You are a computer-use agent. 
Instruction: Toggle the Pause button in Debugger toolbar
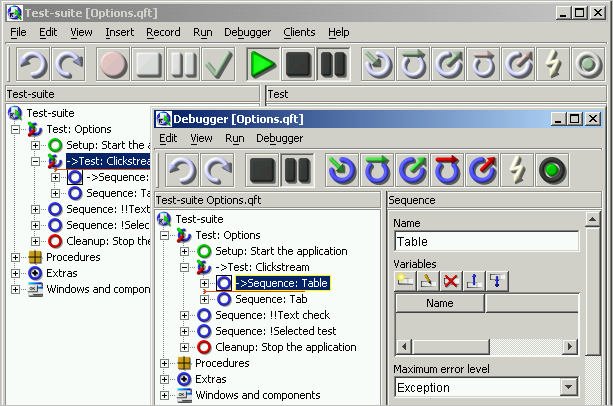(x=297, y=169)
